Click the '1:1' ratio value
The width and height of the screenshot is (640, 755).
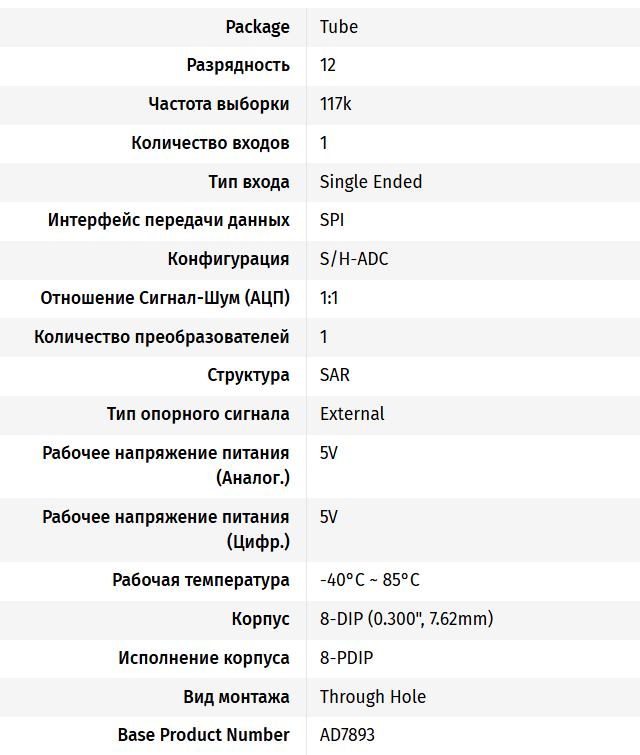[329, 298]
